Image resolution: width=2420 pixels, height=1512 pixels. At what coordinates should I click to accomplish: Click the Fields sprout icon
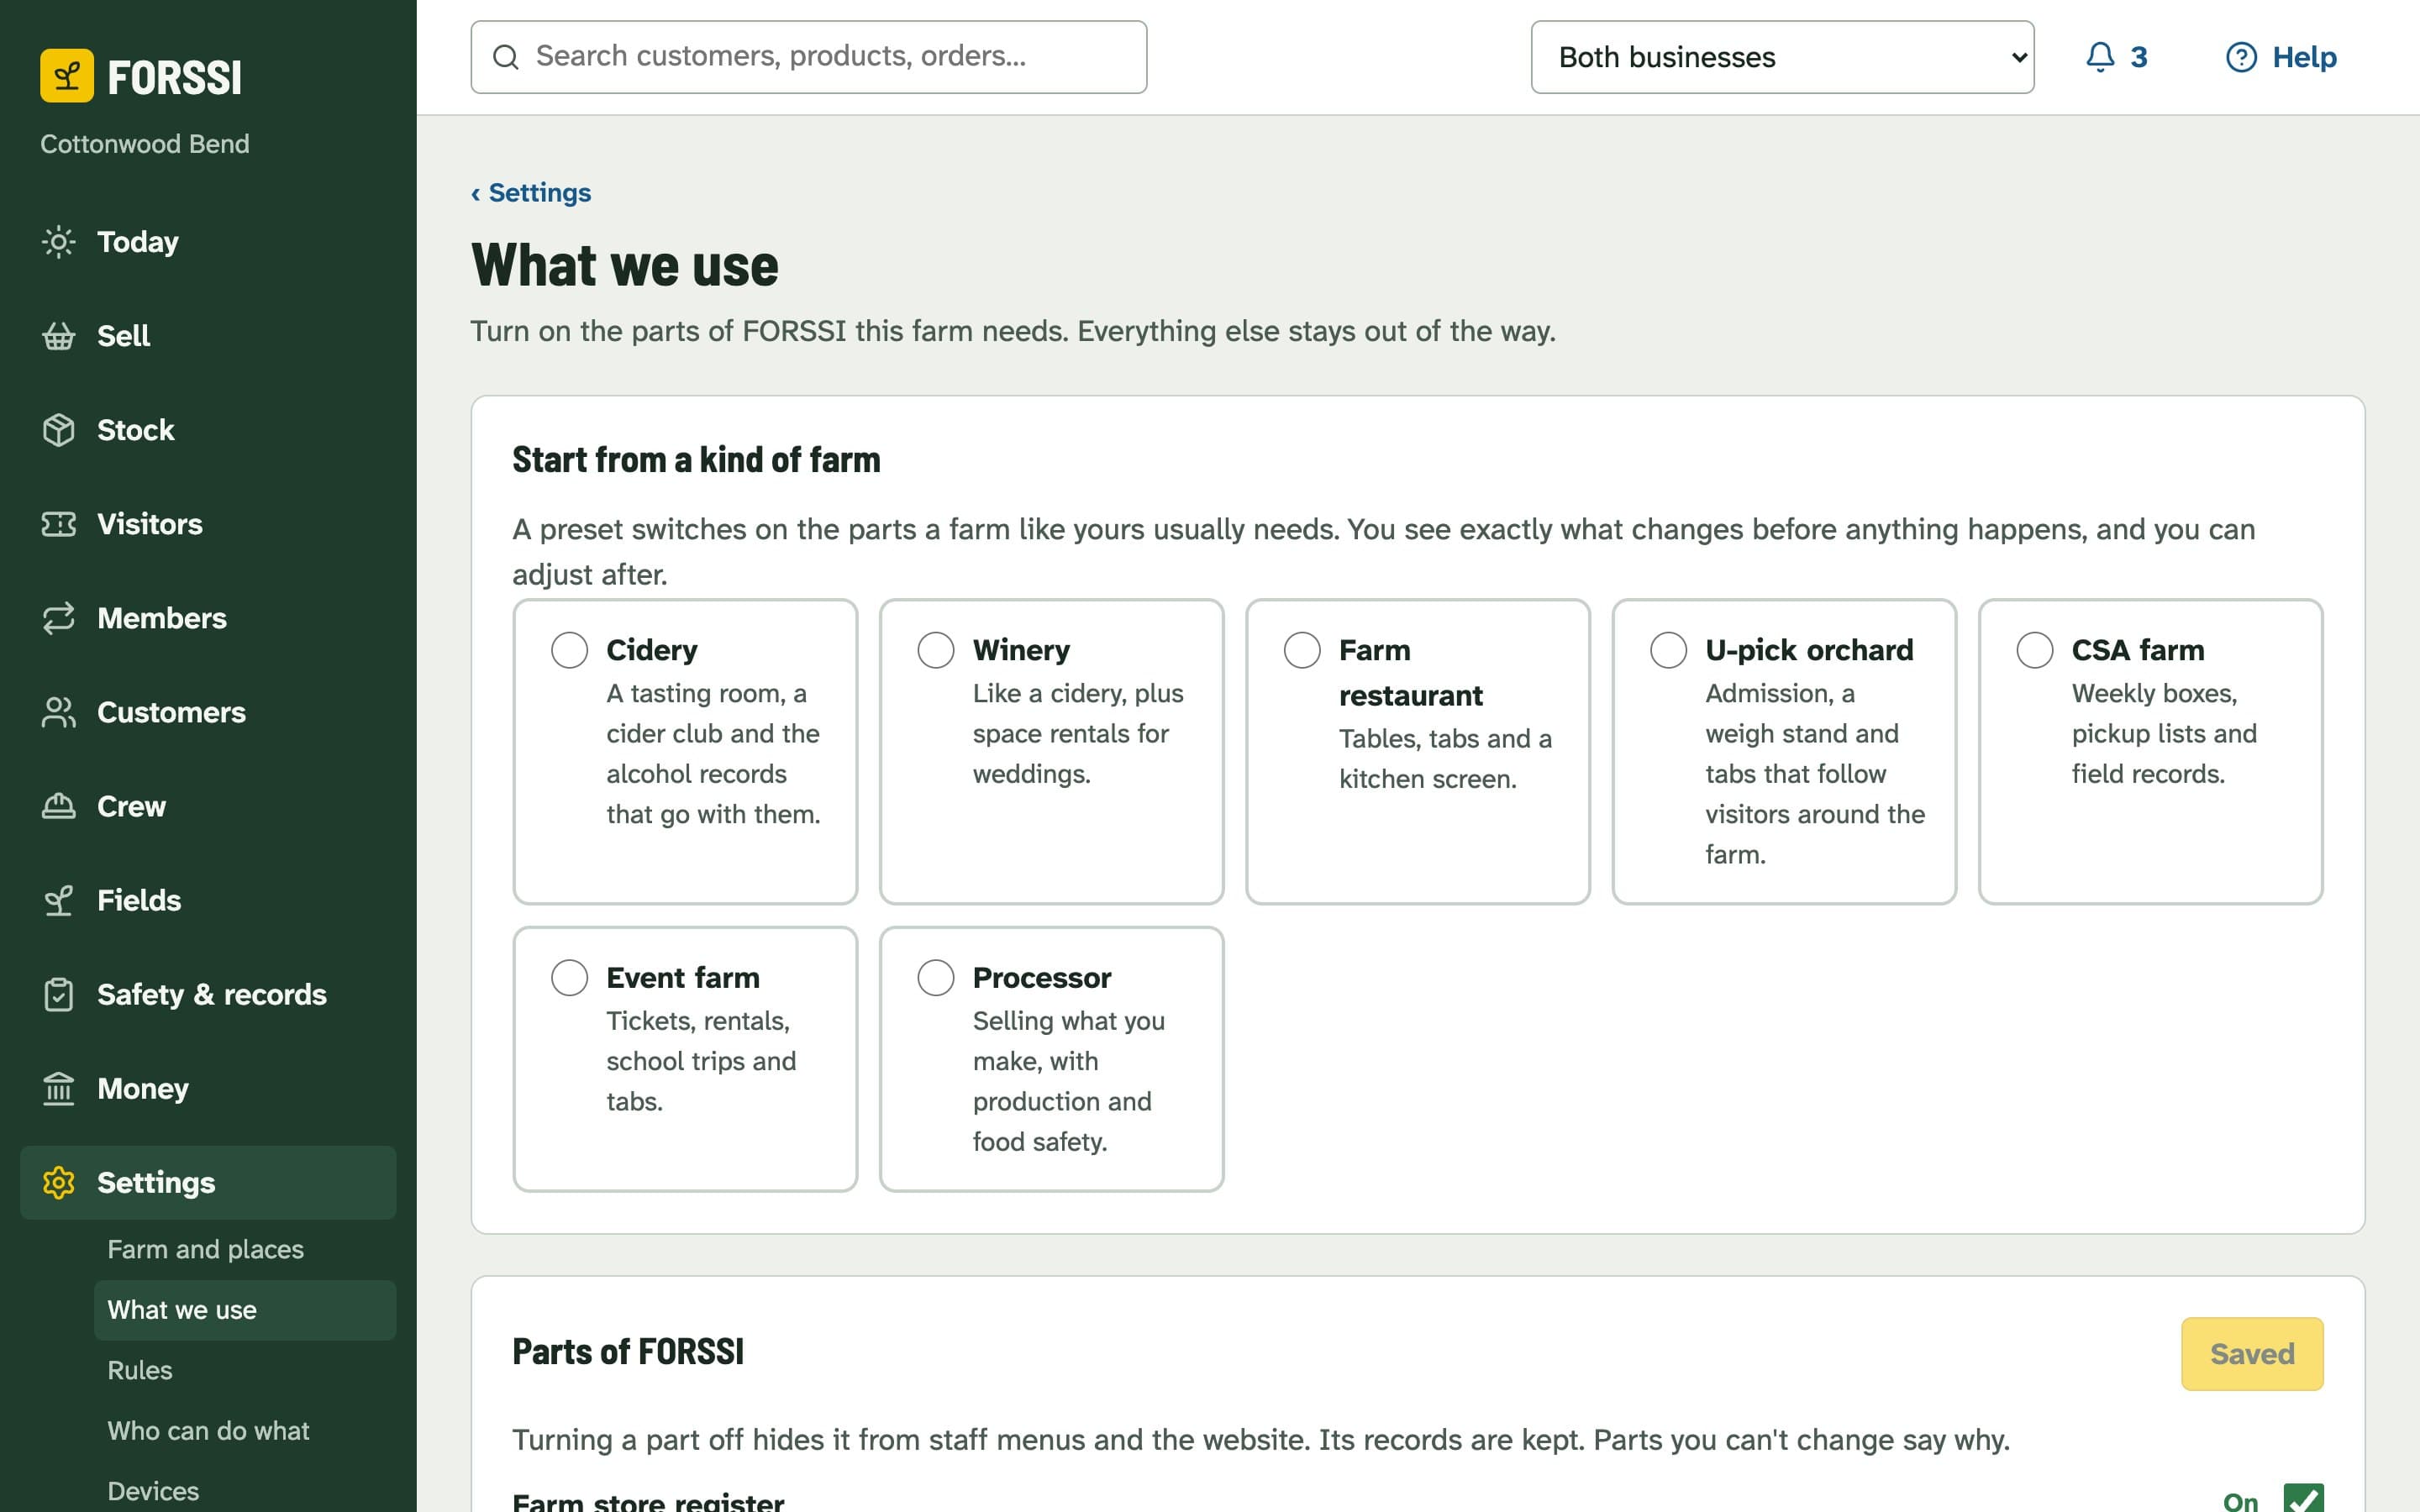[59, 900]
